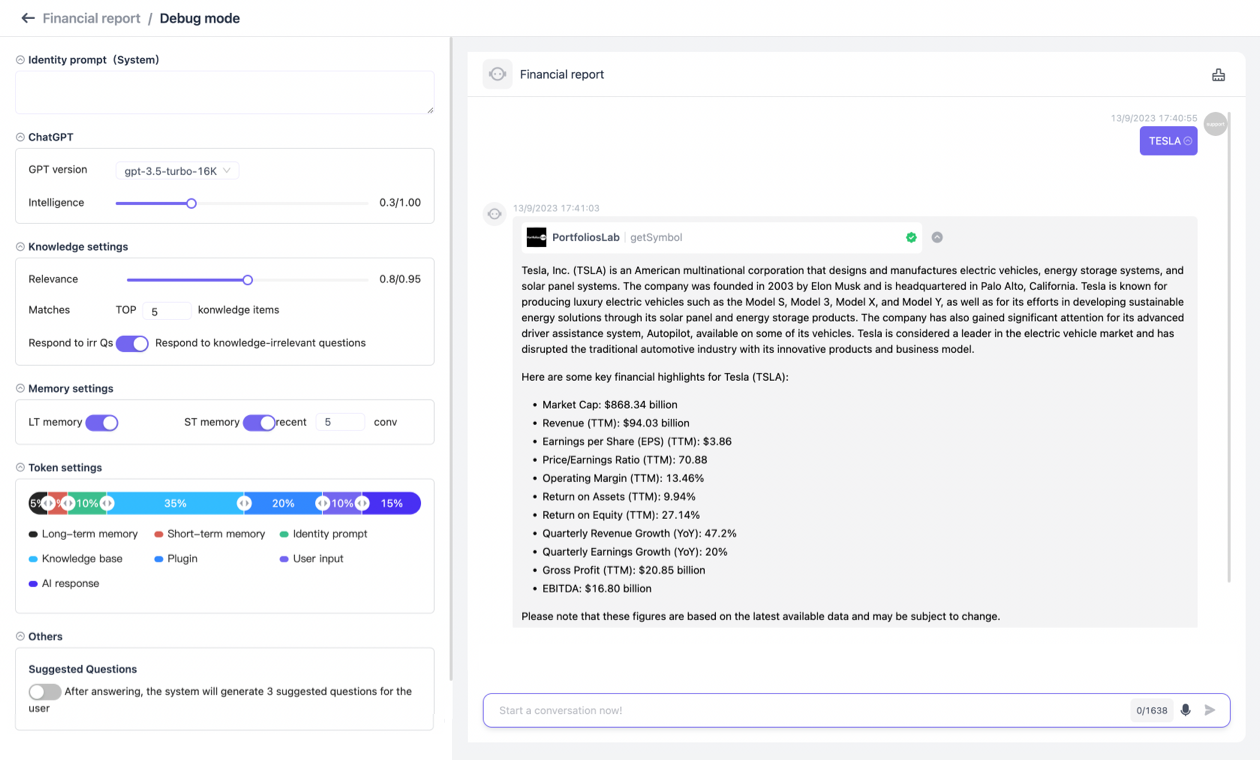Collapse the Token settings section

coord(20,468)
